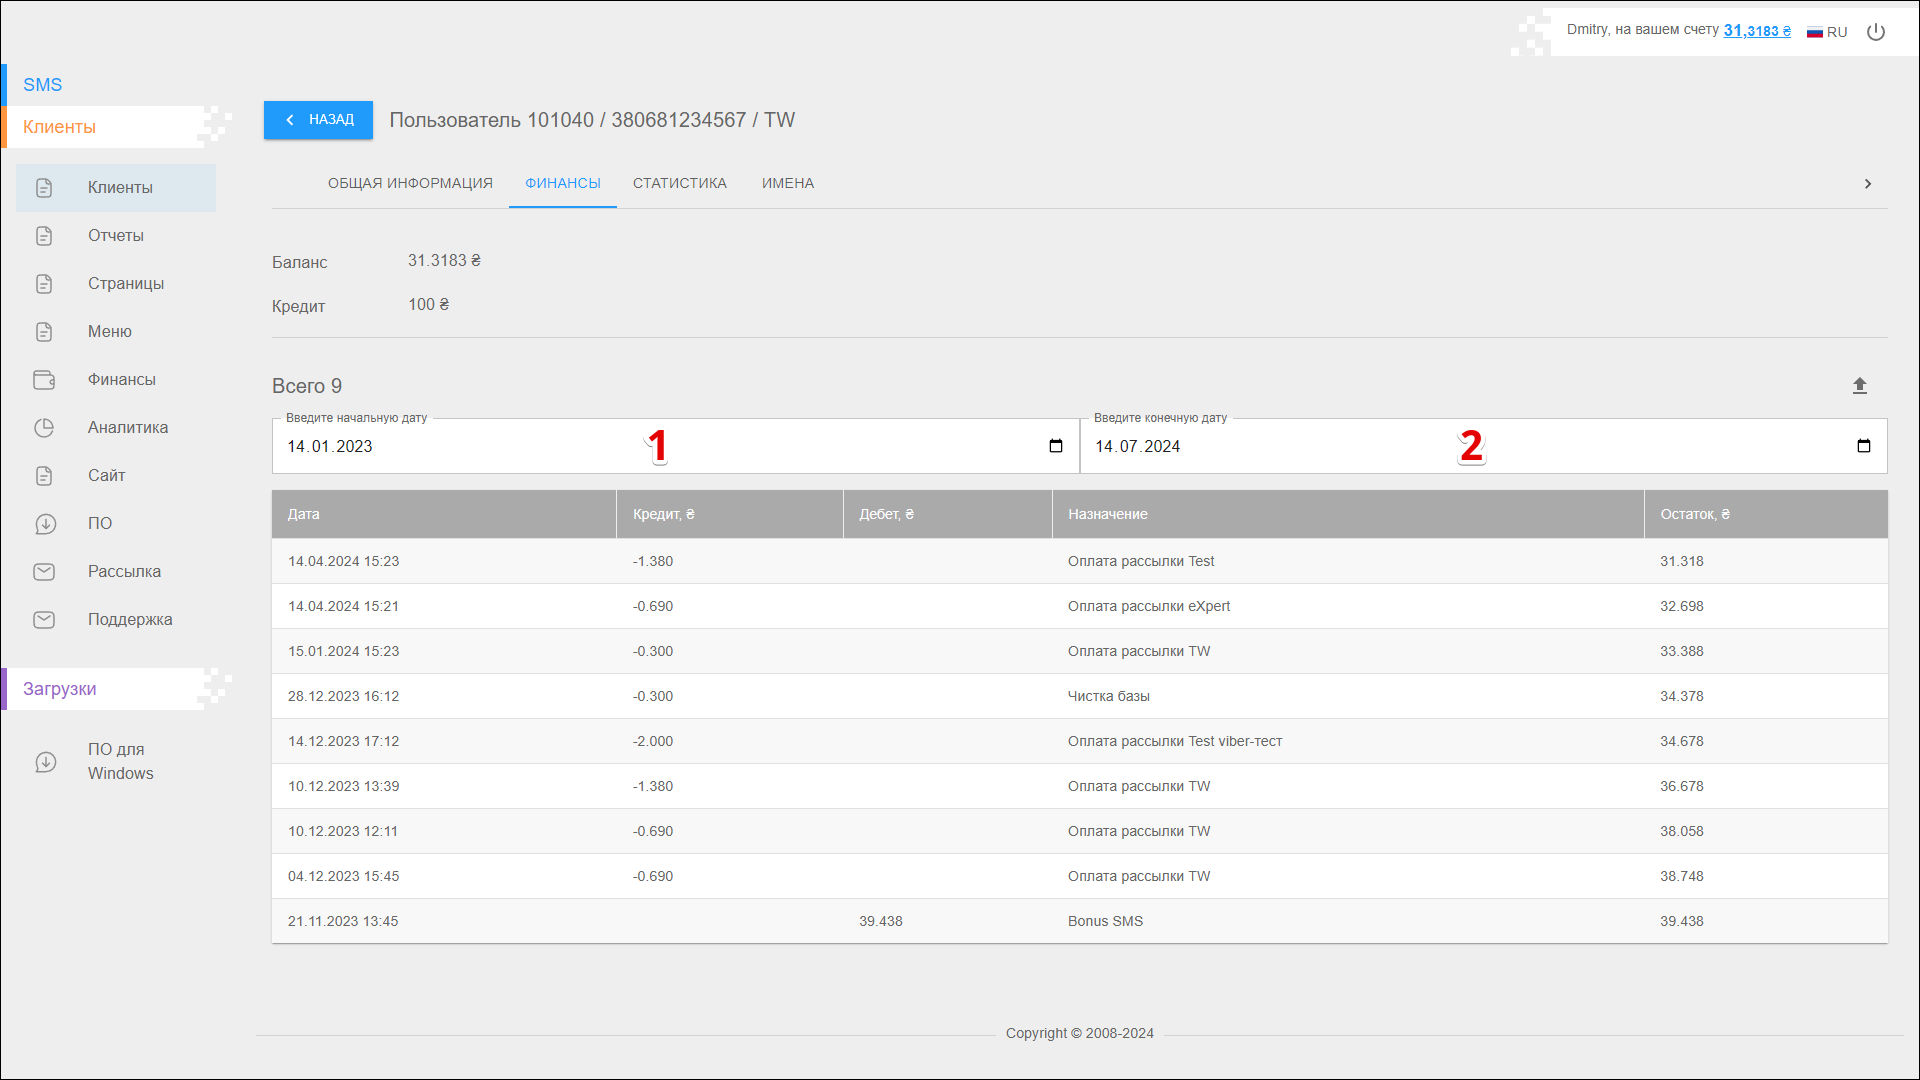Open Финансы in the sidebar
The width and height of the screenshot is (1920, 1080).
[x=121, y=380]
